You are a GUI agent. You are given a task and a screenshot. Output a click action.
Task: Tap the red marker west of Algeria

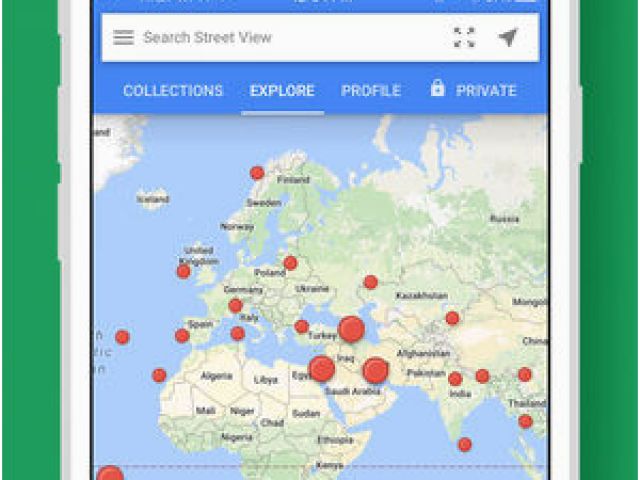pyautogui.click(x=159, y=376)
